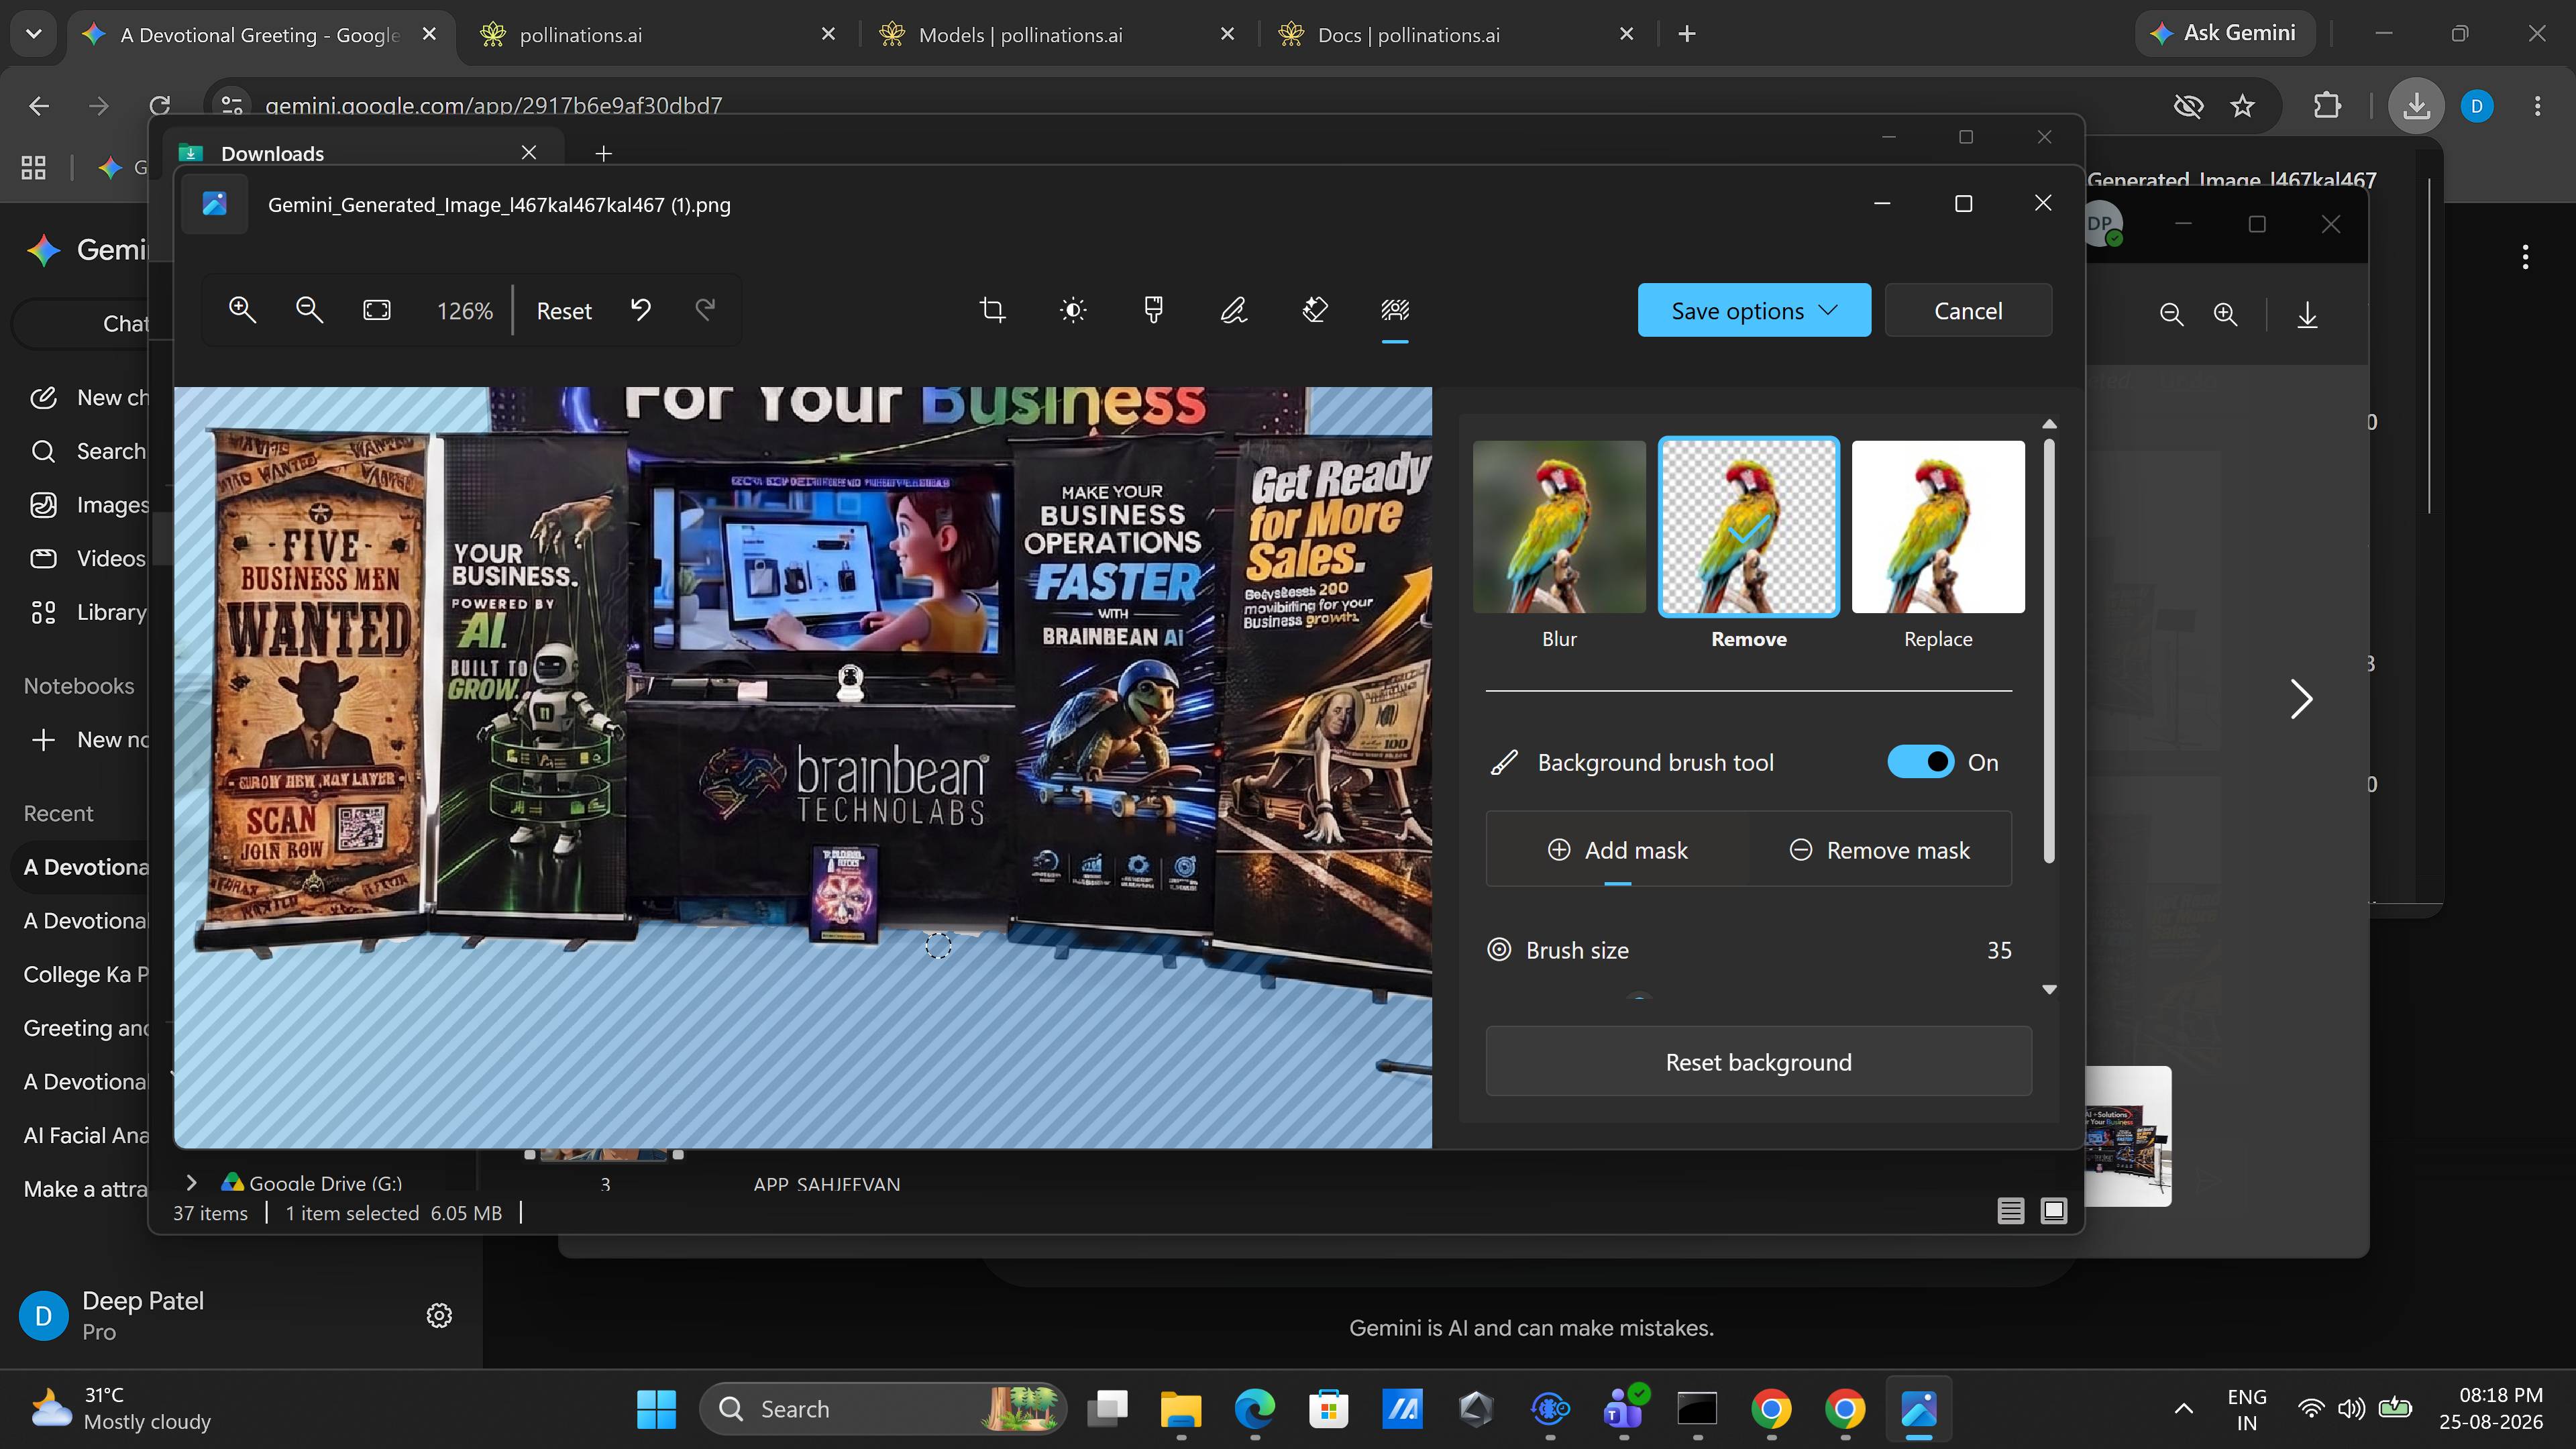Show hidden system tray icons chevron
The height and width of the screenshot is (1449, 2576).
pos(2184,1408)
